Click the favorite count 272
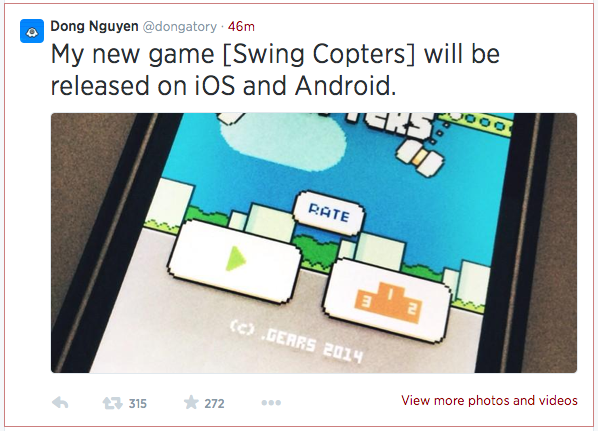 point(214,404)
